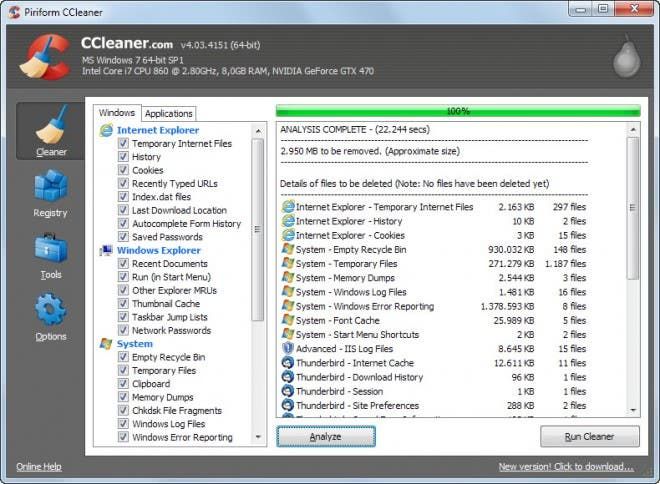Click options list scroll up arrow
Screen dimensions: 660x484
coord(258,131)
